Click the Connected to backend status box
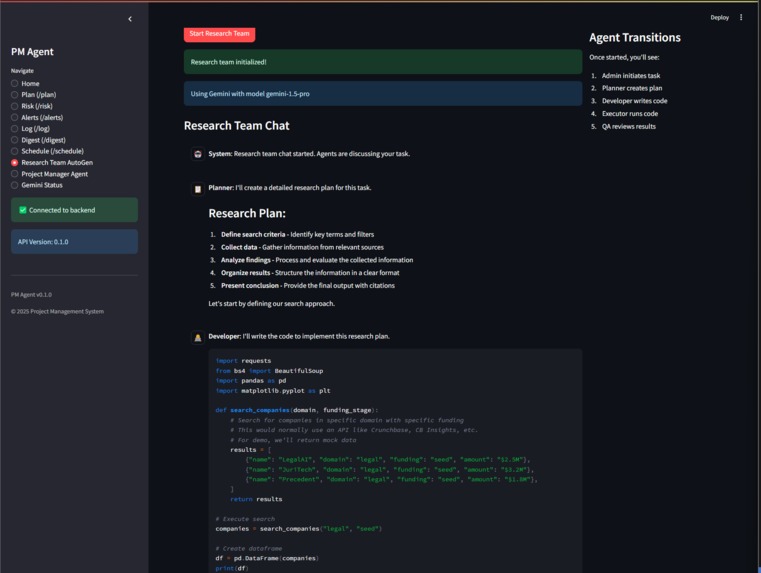Screen dimensions: 761x573 (74, 210)
